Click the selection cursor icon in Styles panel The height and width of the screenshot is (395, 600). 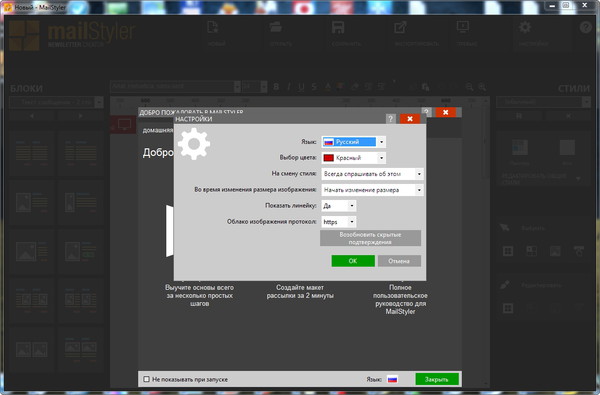(x=505, y=228)
